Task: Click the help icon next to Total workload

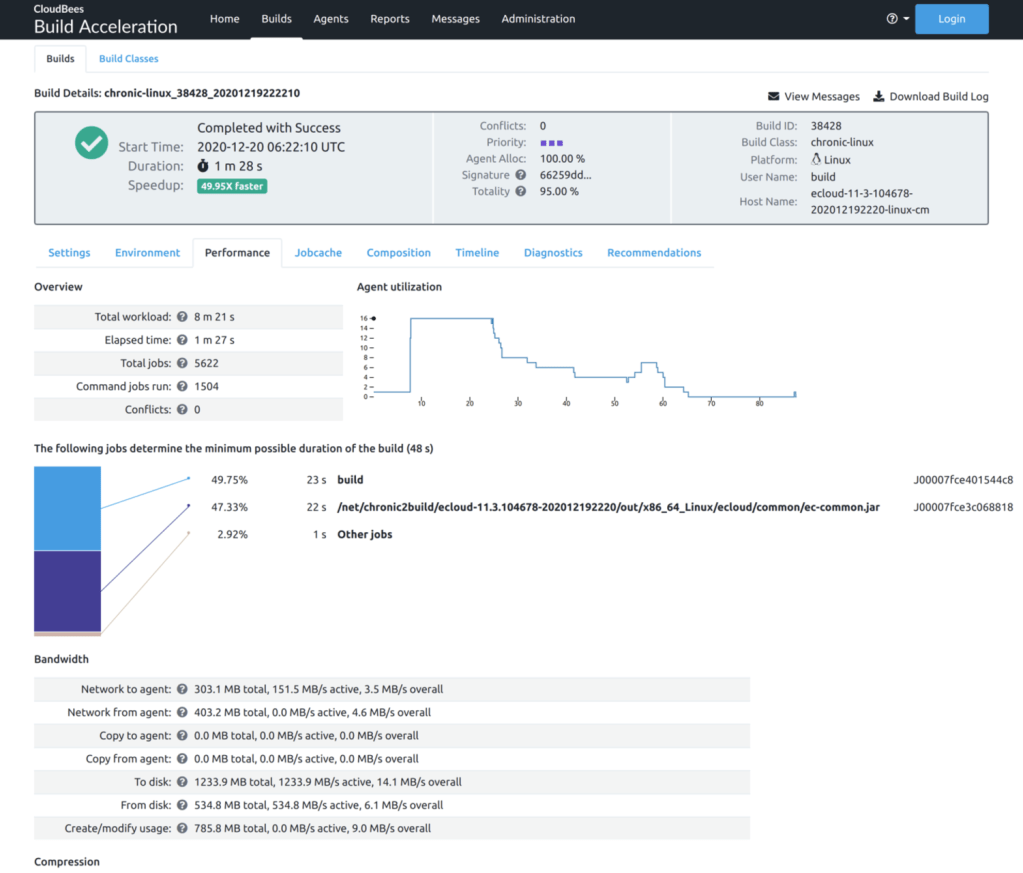Action: pyautogui.click(x=183, y=317)
